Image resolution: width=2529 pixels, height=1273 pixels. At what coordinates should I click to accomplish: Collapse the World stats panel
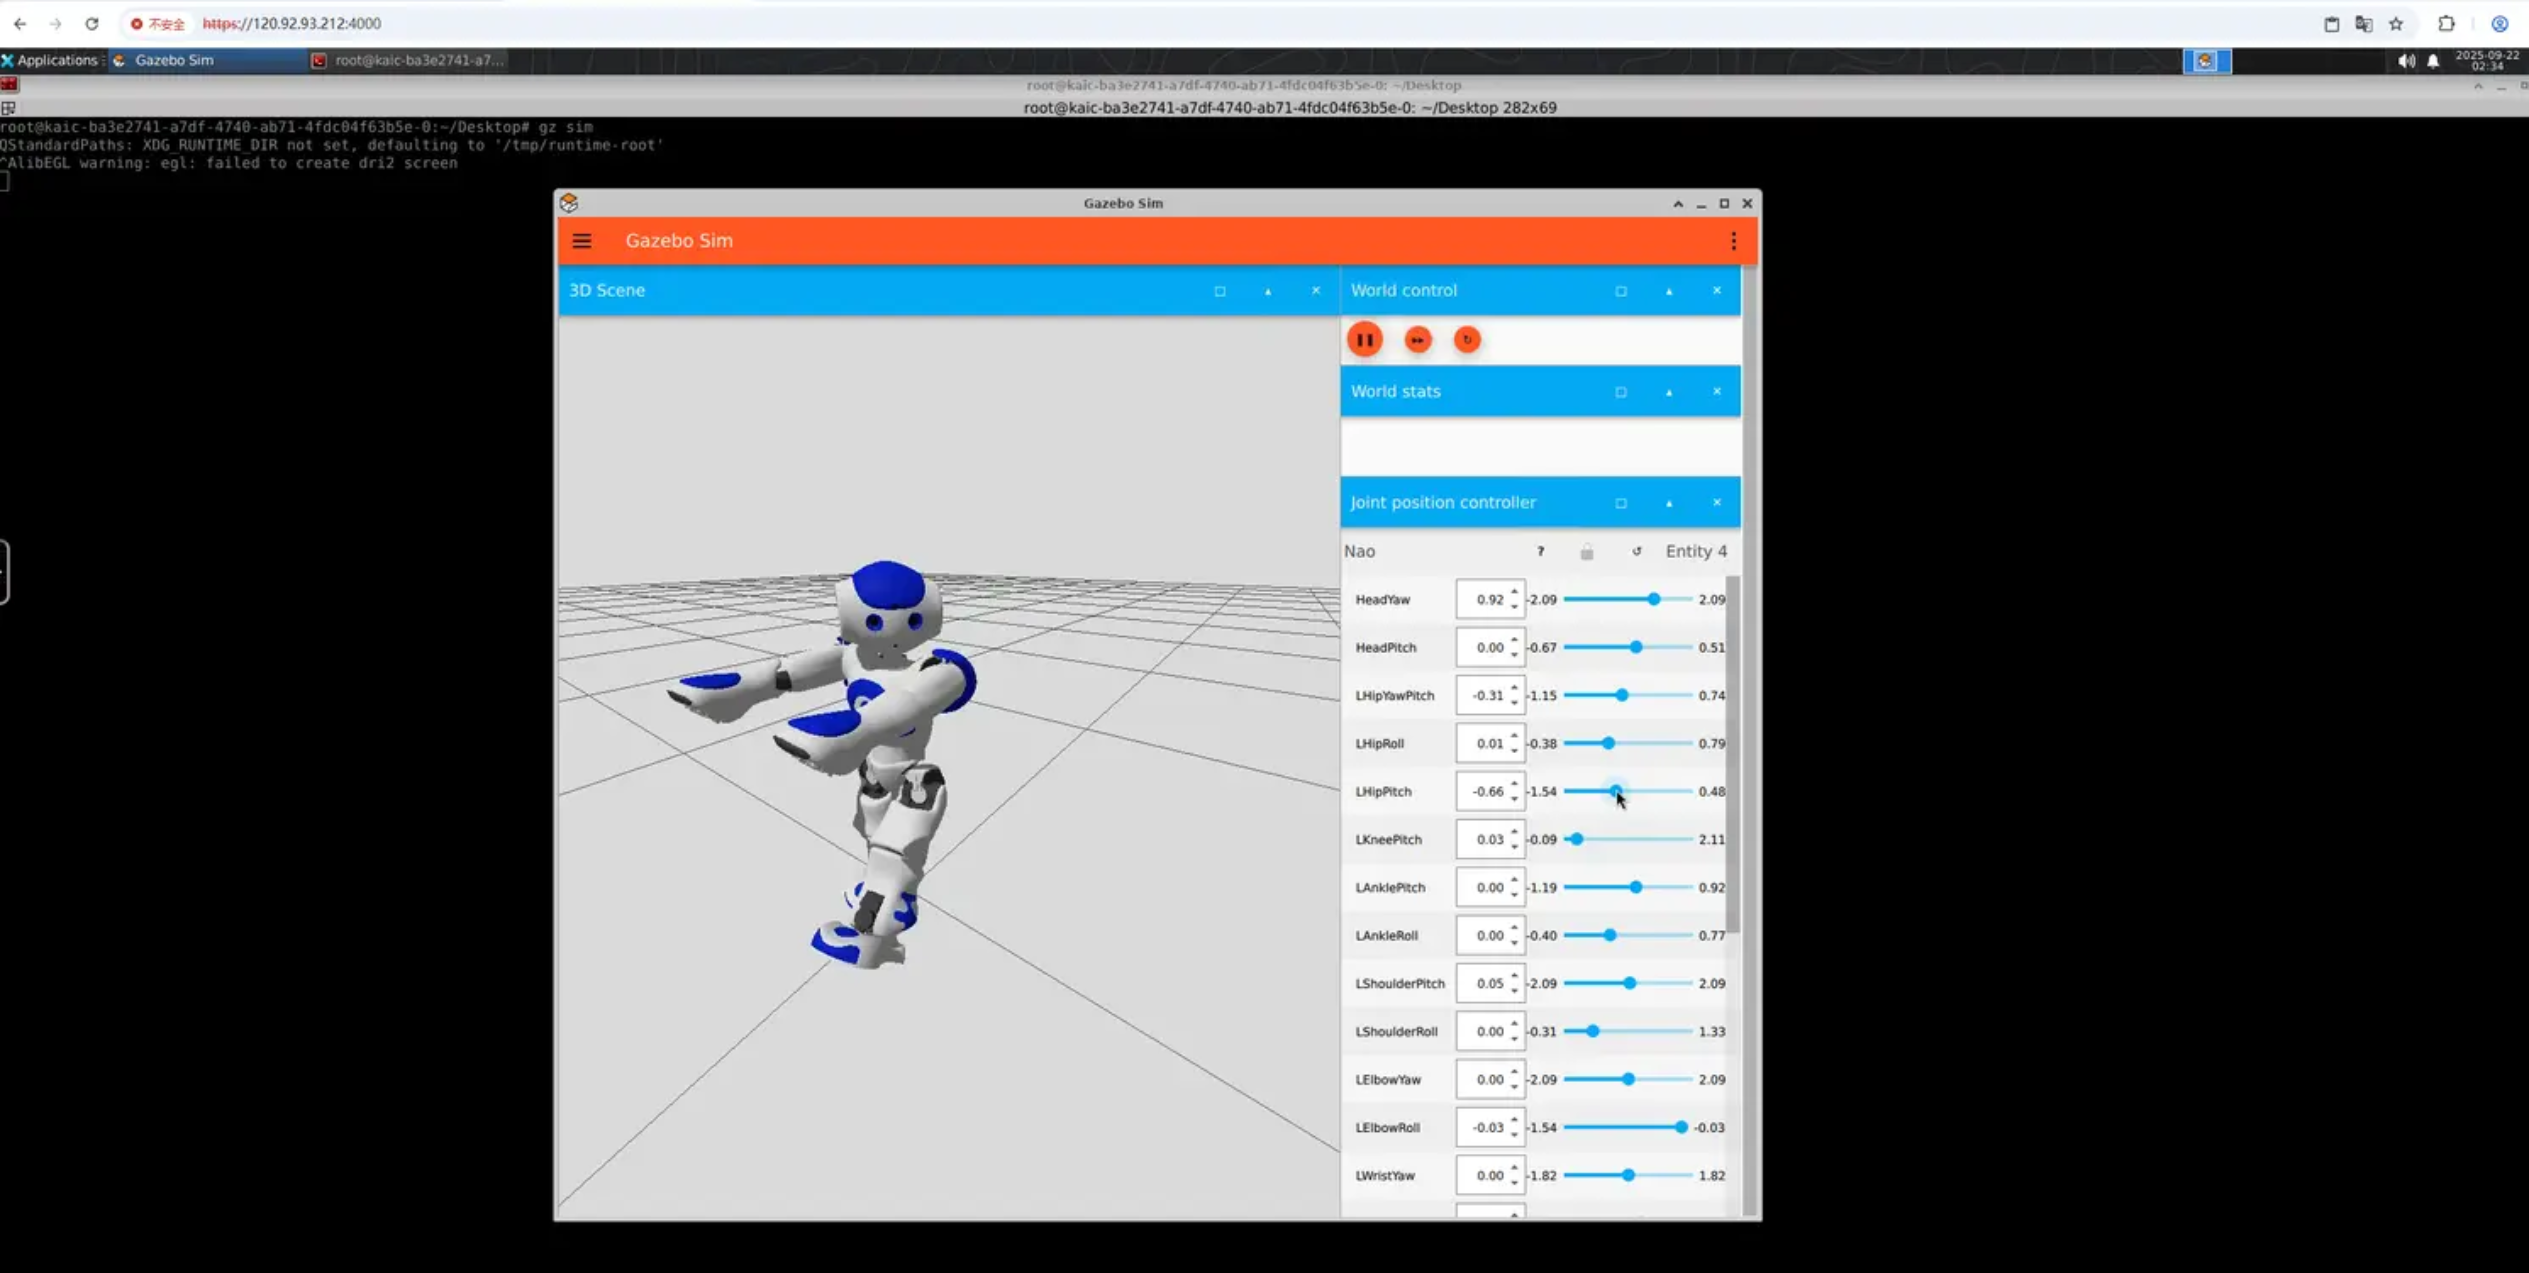[1668, 392]
